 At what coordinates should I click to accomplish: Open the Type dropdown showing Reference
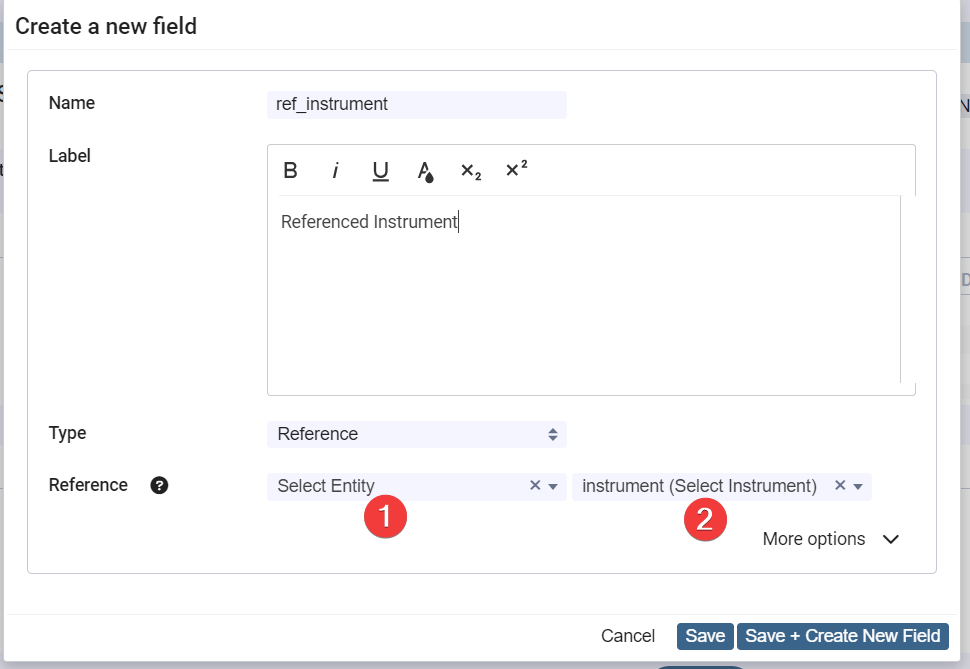pyautogui.click(x=416, y=434)
